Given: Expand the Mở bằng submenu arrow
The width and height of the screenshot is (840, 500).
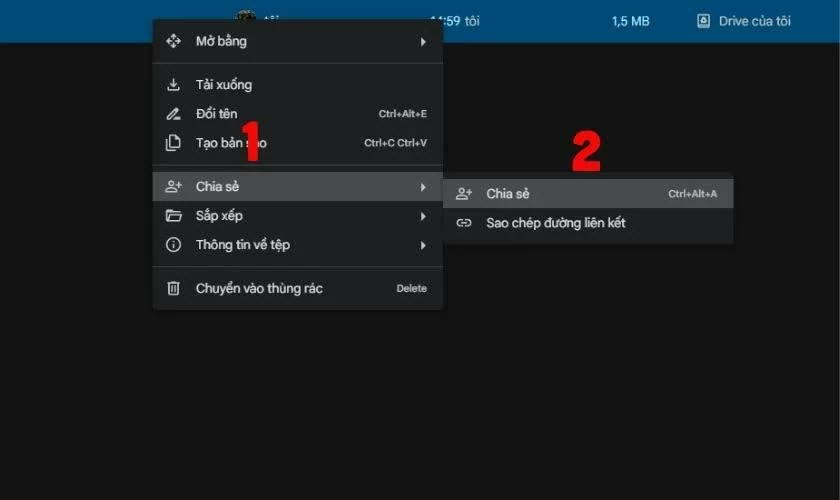Looking at the screenshot, I should [x=423, y=42].
